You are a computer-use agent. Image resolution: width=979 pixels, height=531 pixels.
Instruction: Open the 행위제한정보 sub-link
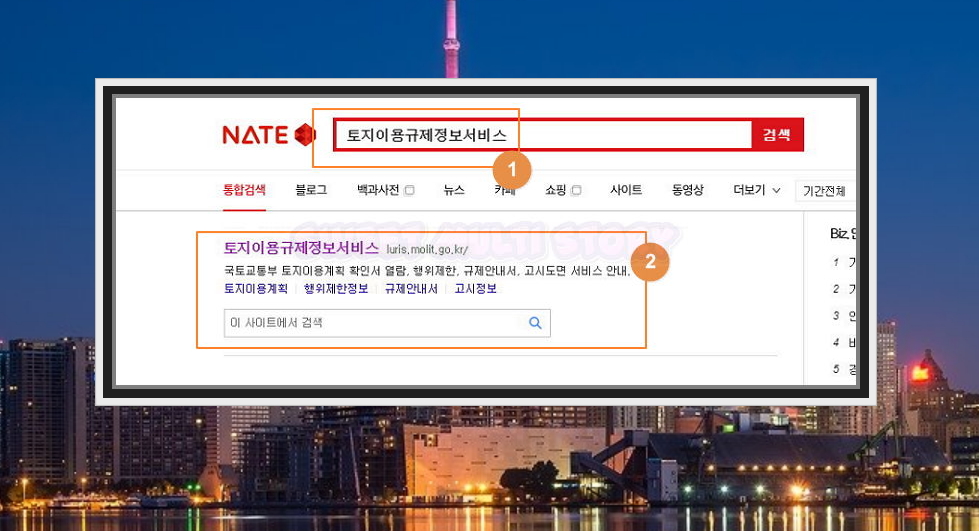click(336, 289)
